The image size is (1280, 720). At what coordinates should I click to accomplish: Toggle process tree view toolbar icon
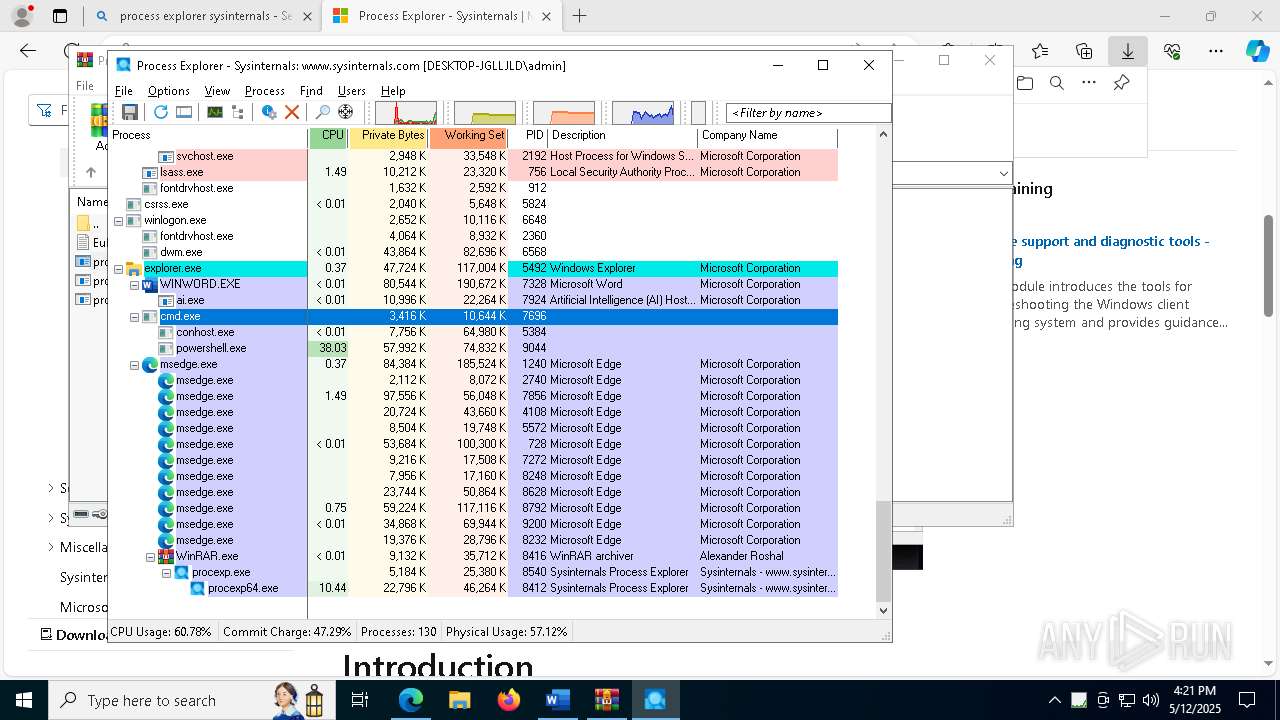click(x=238, y=112)
